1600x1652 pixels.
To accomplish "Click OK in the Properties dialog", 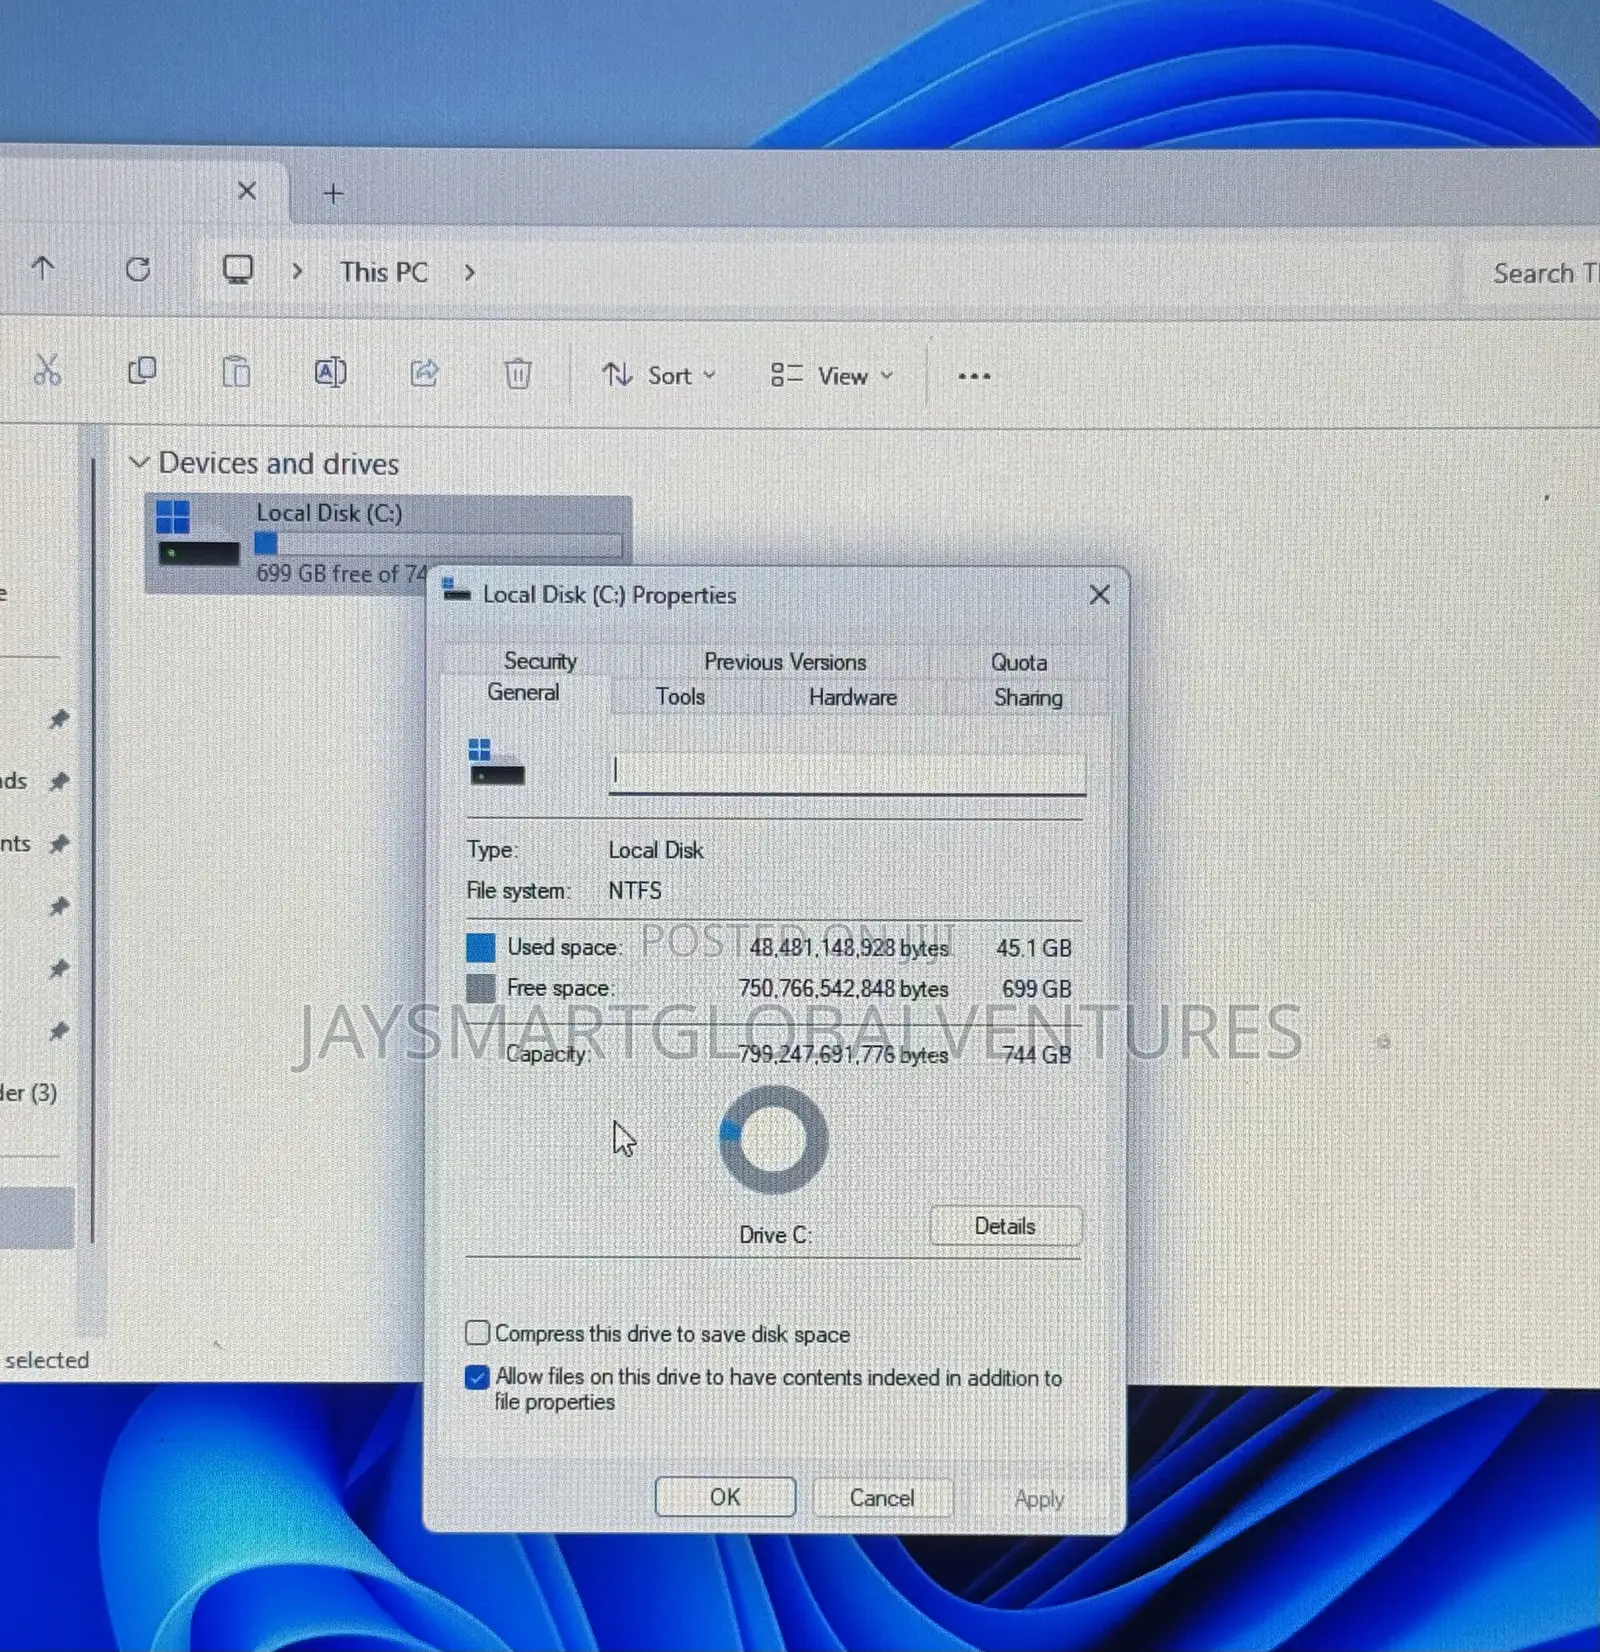I will (725, 1497).
